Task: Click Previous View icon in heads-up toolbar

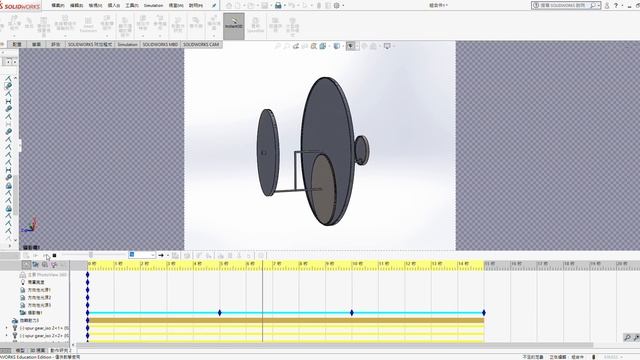Action: click(296, 46)
